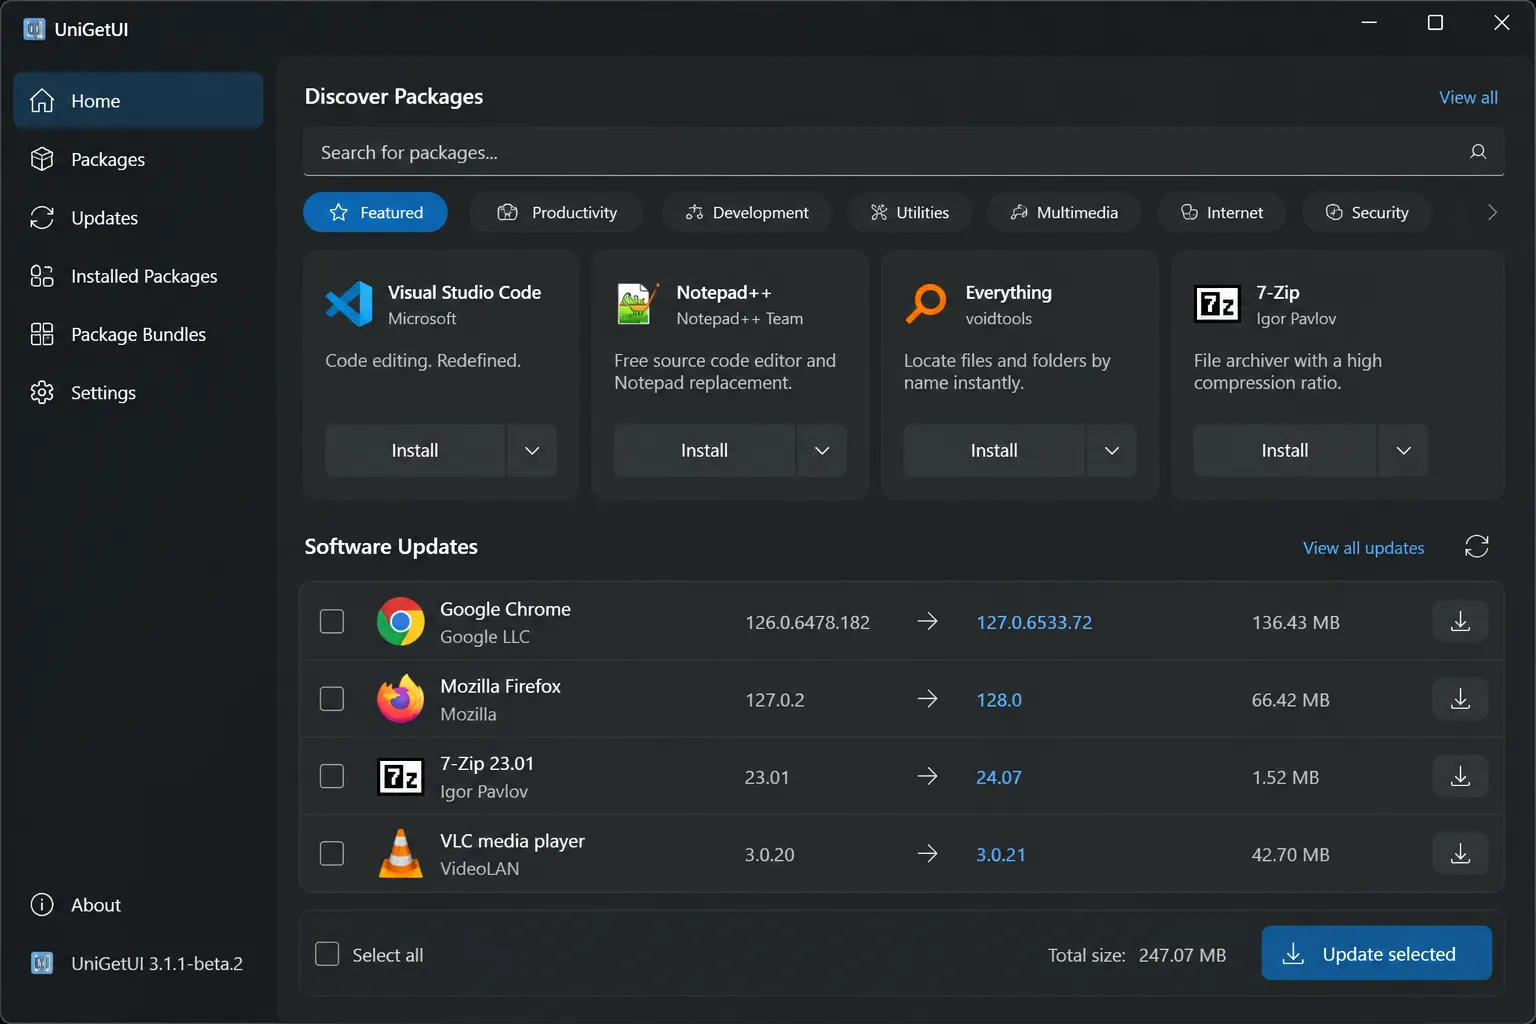Select the Productivity category chip
Screen dimensions: 1536x1024
click(557, 212)
